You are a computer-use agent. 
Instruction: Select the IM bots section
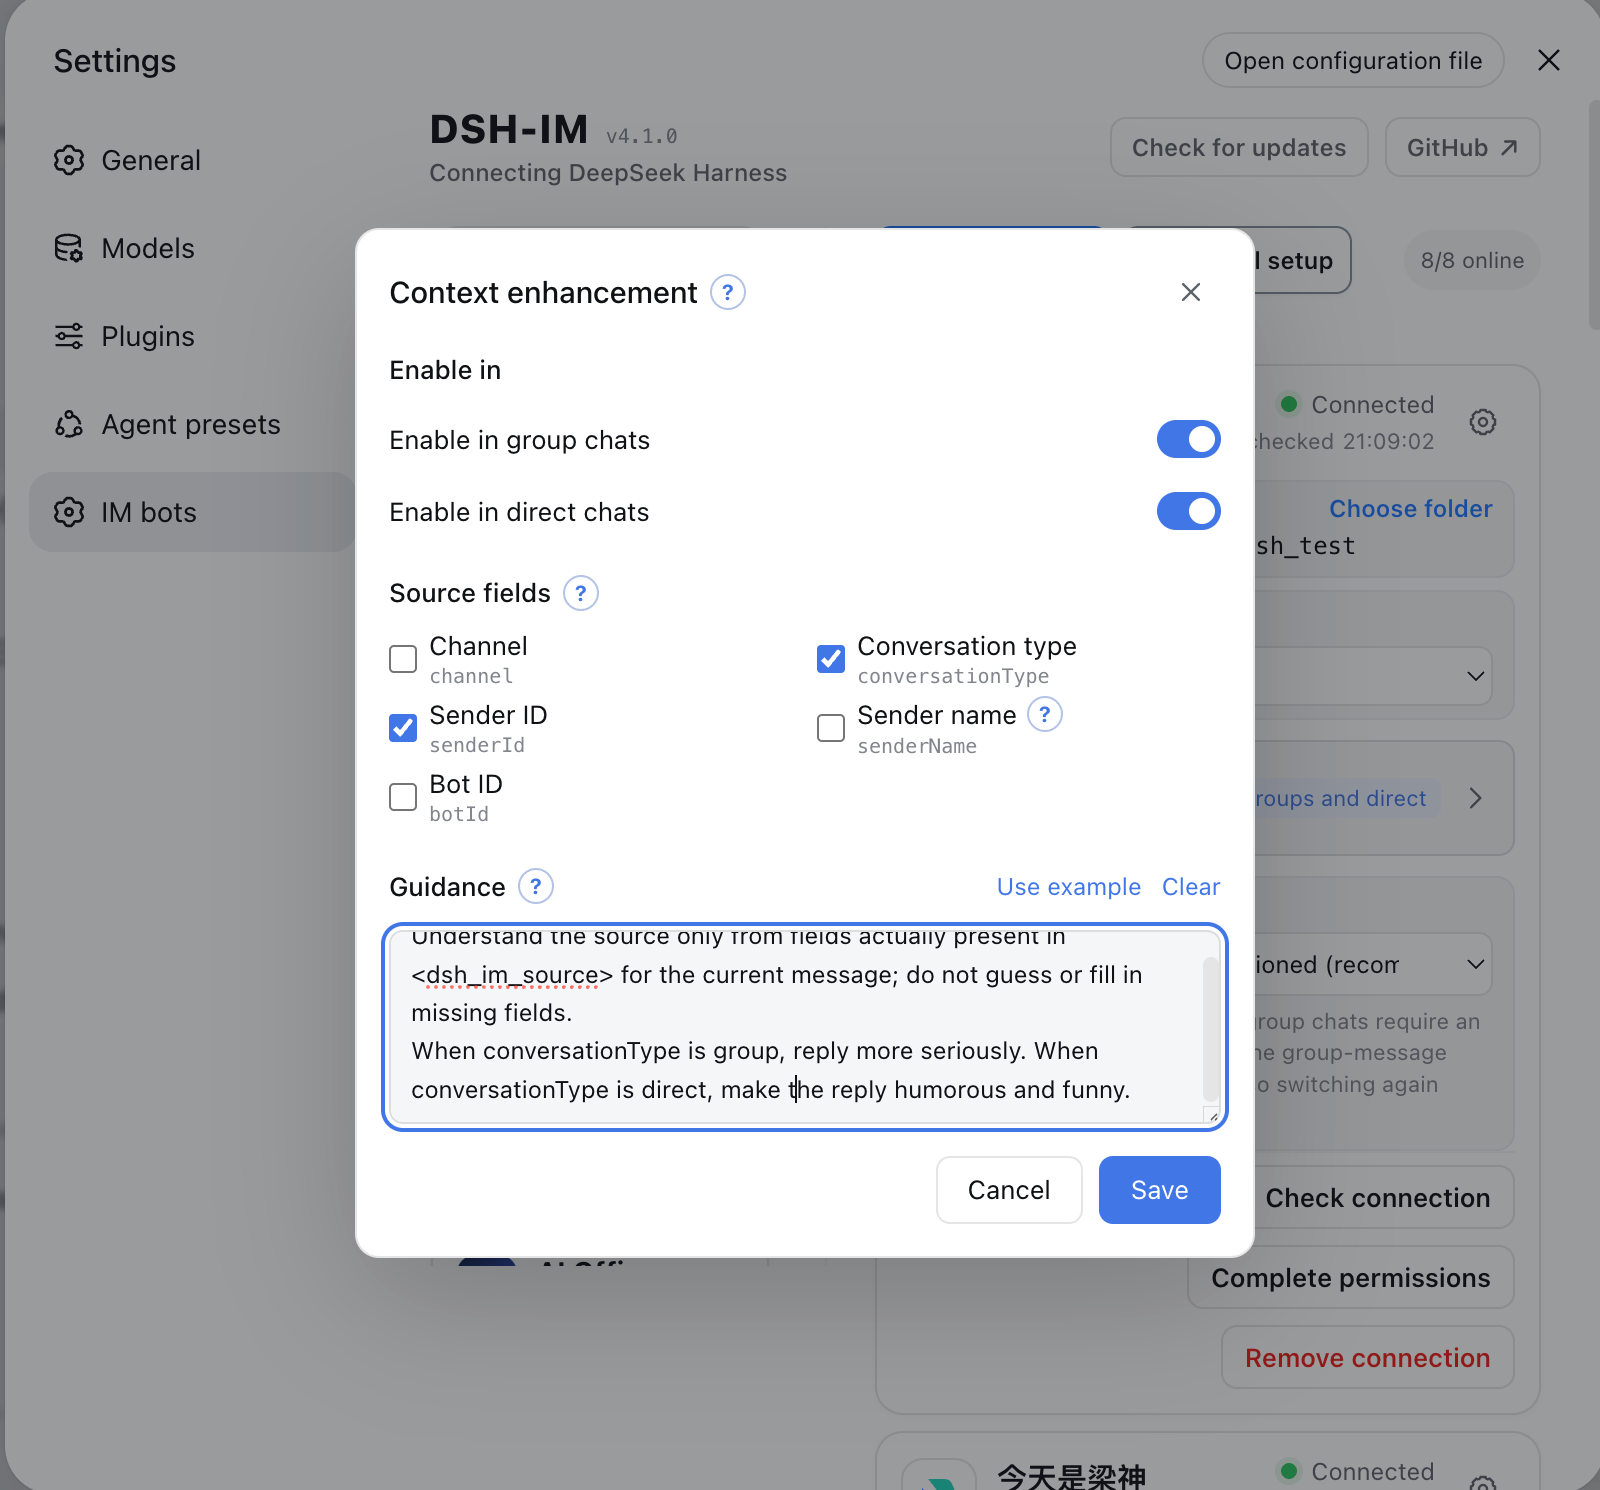(190, 512)
